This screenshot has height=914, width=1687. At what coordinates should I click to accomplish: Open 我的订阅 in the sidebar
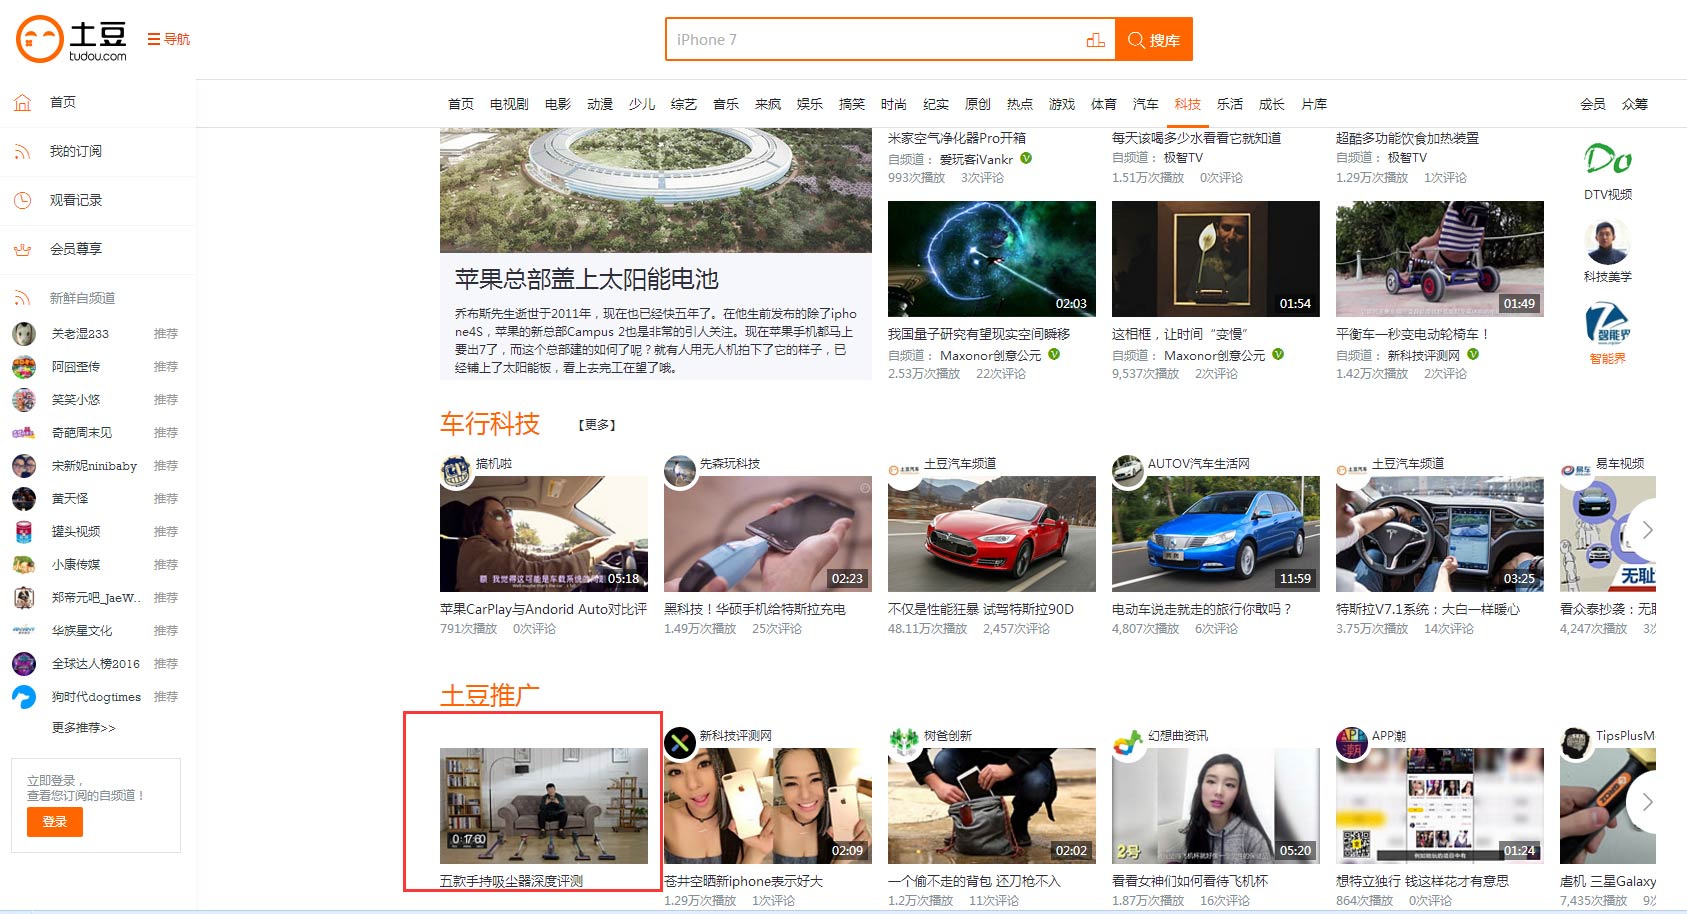click(75, 151)
